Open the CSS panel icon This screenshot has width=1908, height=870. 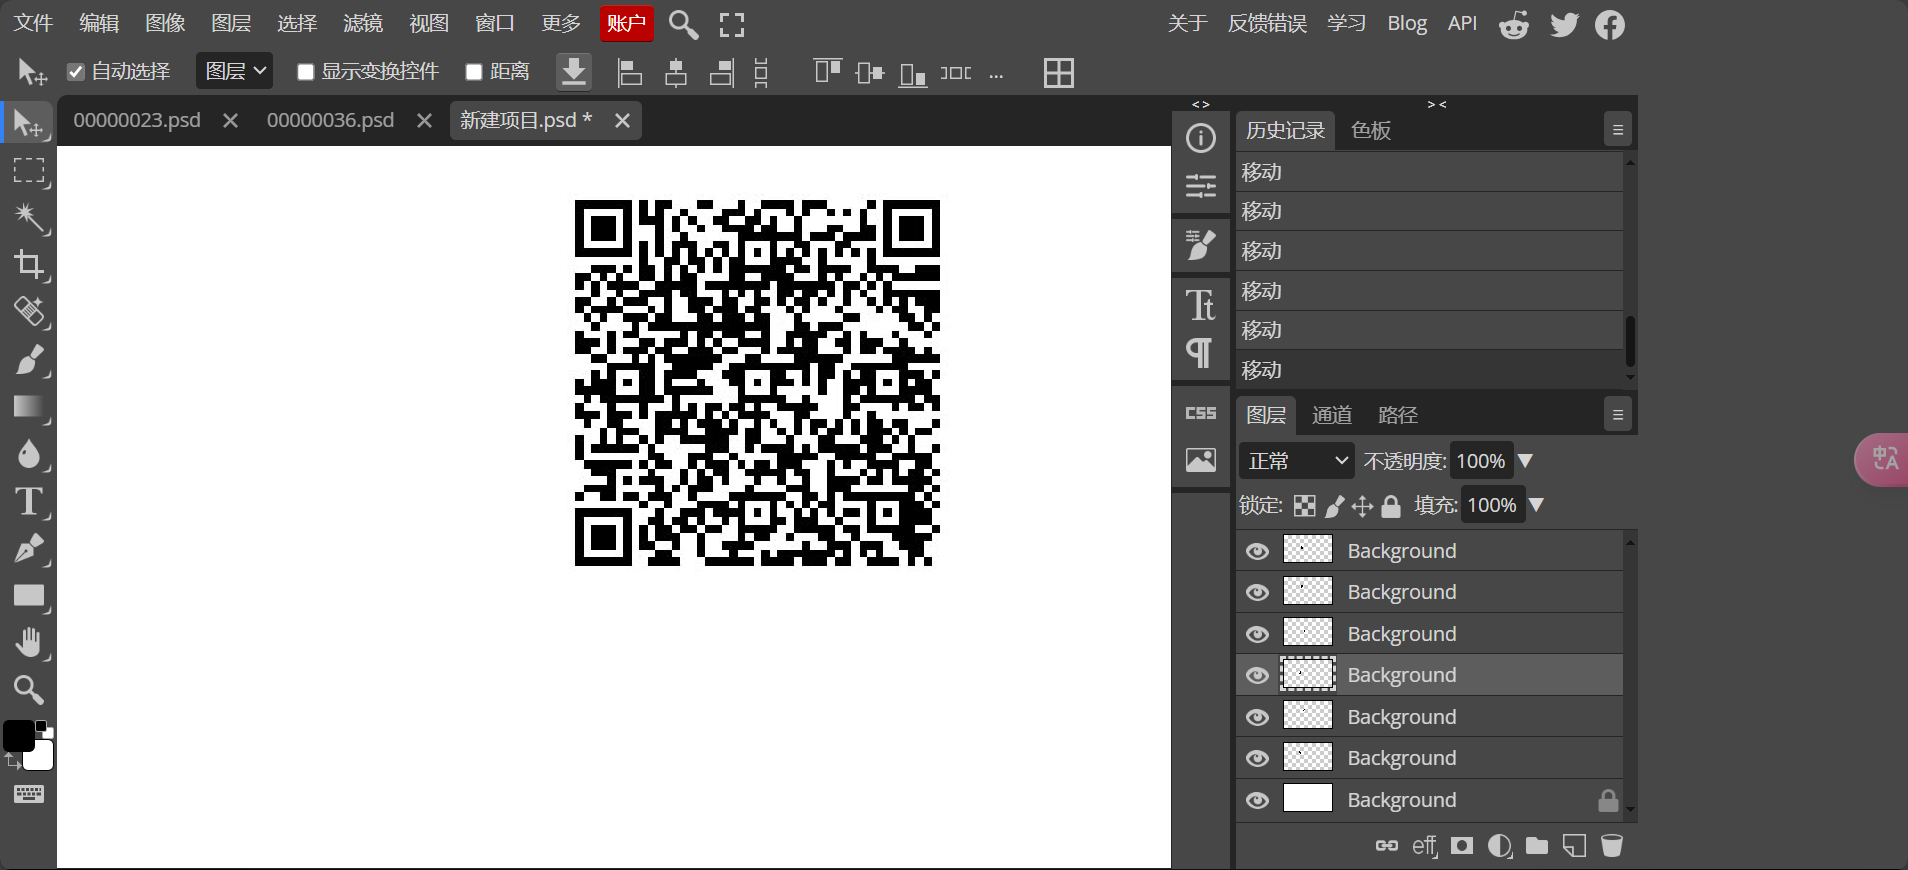pyautogui.click(x=1200, y=413)
